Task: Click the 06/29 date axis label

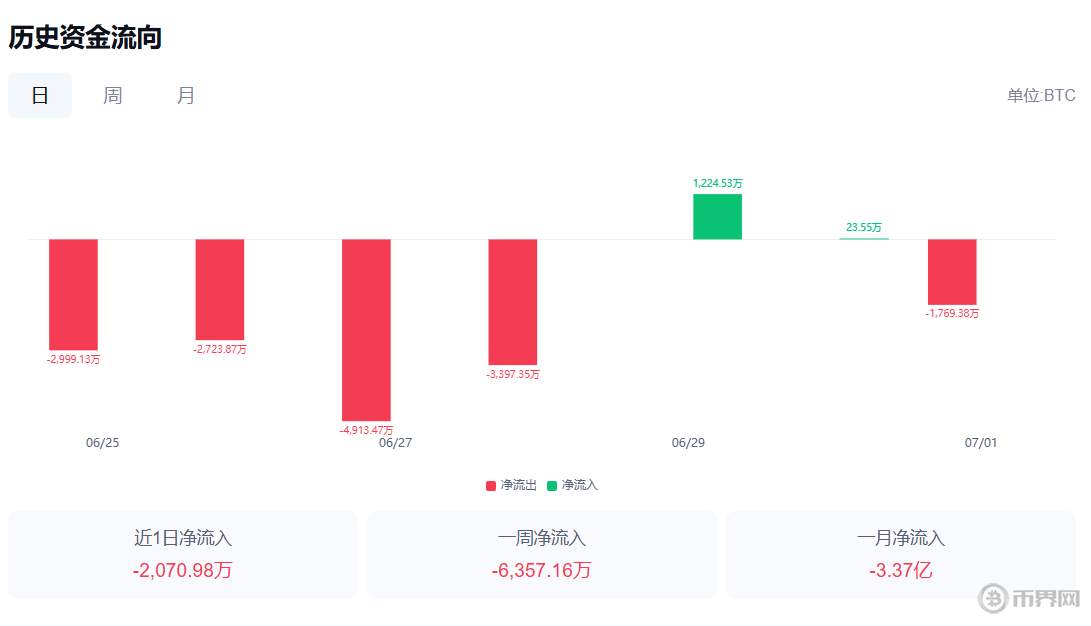Action: point(688,443)
